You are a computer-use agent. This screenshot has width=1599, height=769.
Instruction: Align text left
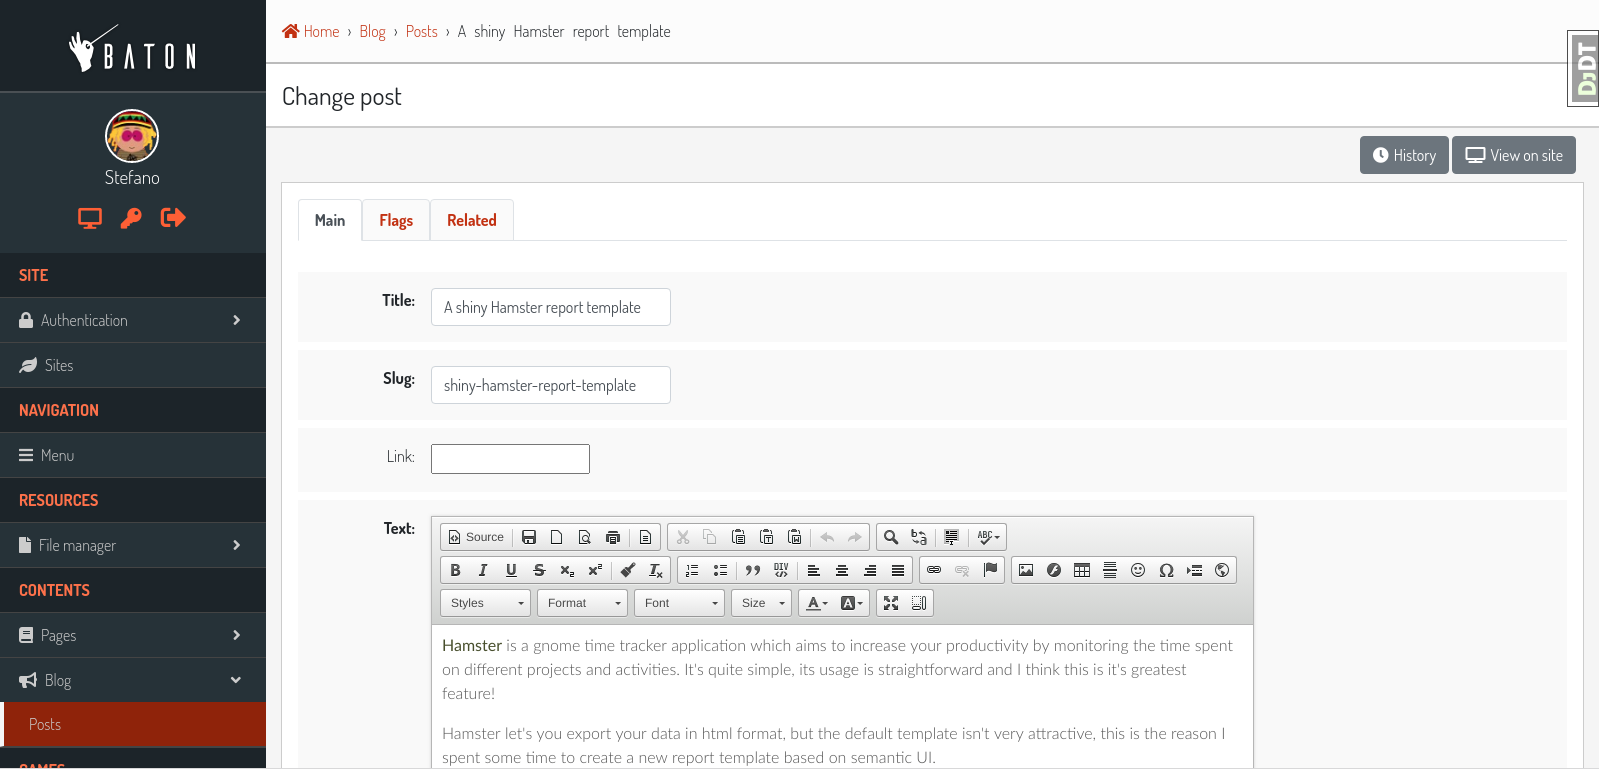[x=814, y=570]
